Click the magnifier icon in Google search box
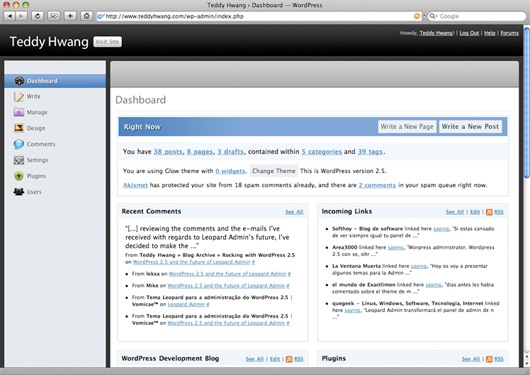Viewport: 530px width, 375px height. (x=433, y=16)
